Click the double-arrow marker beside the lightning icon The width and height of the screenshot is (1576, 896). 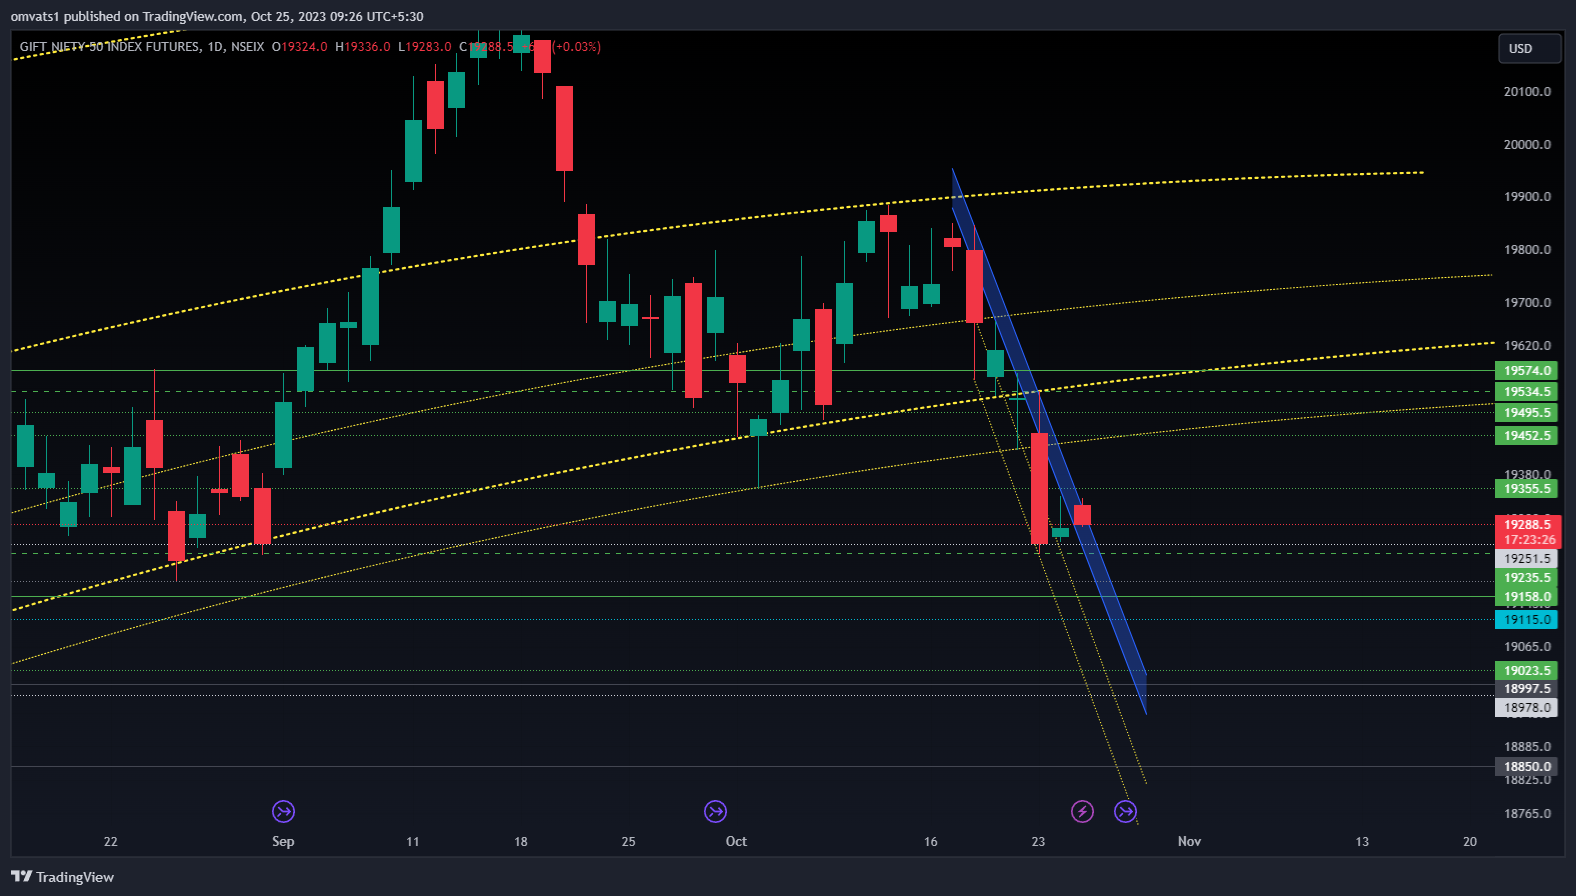[1126, 811]
